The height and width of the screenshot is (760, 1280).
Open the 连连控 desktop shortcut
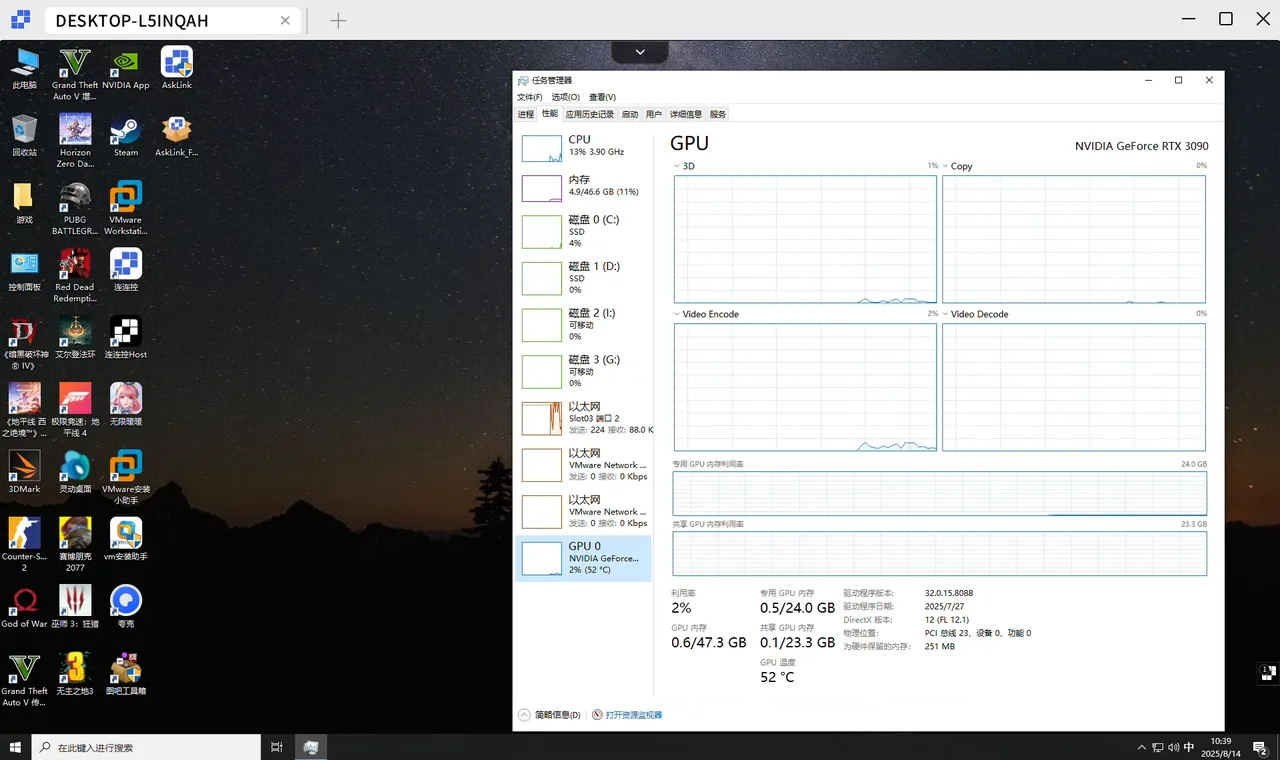click(126, 271)
